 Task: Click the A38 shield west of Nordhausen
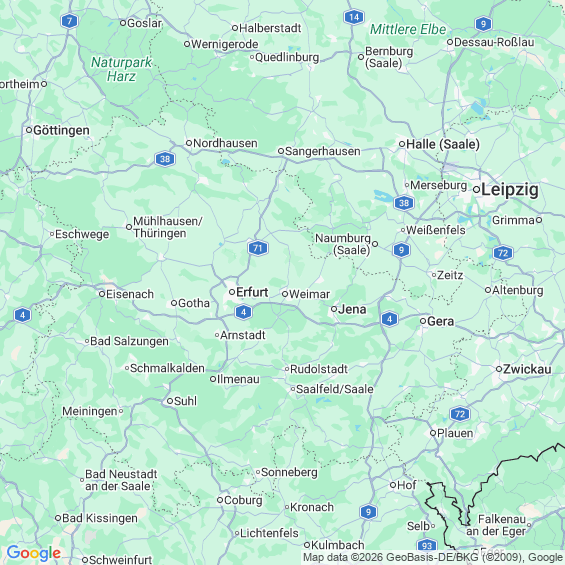[165, 159]
